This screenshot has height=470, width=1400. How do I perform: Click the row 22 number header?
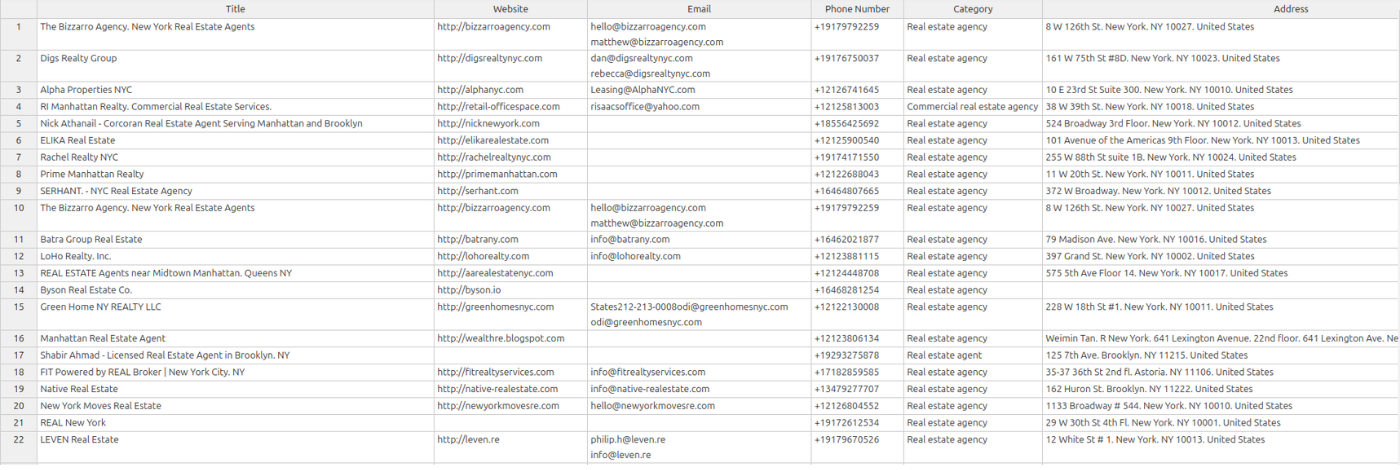(18, 440)
